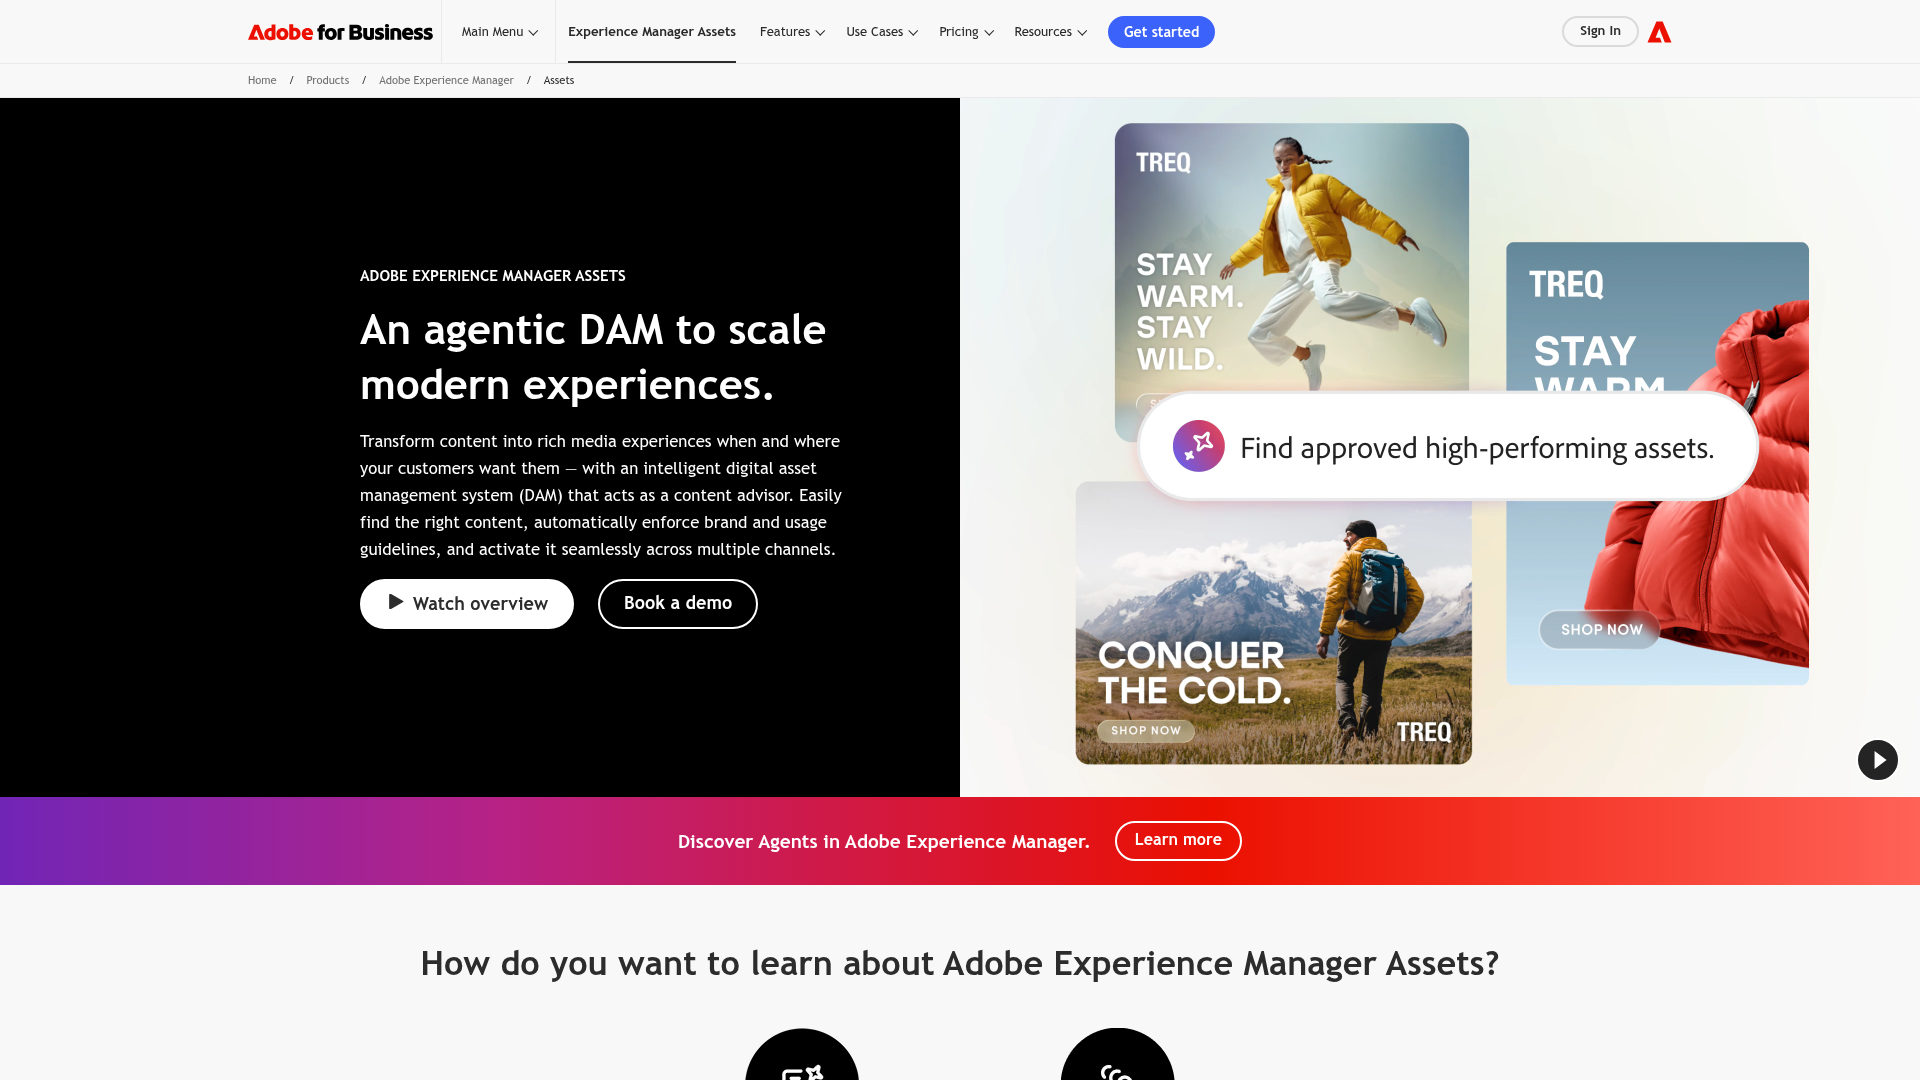Screen dimensions: 1920x1080
Task: Click the red Adobe logo icon
Action: [1659, 32]
